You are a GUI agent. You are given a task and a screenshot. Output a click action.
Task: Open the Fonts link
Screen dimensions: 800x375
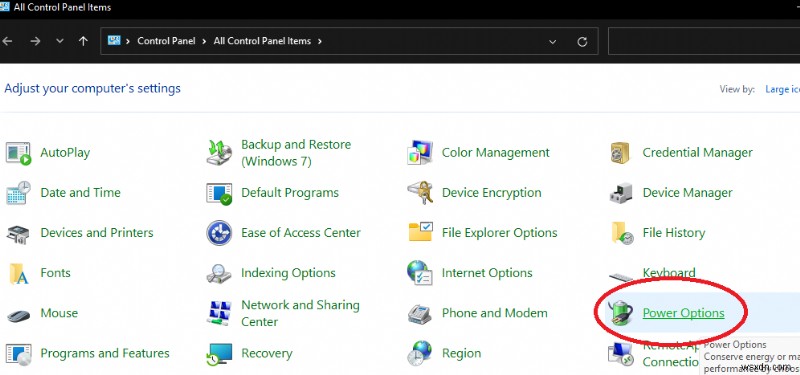(x=56, y=273)
